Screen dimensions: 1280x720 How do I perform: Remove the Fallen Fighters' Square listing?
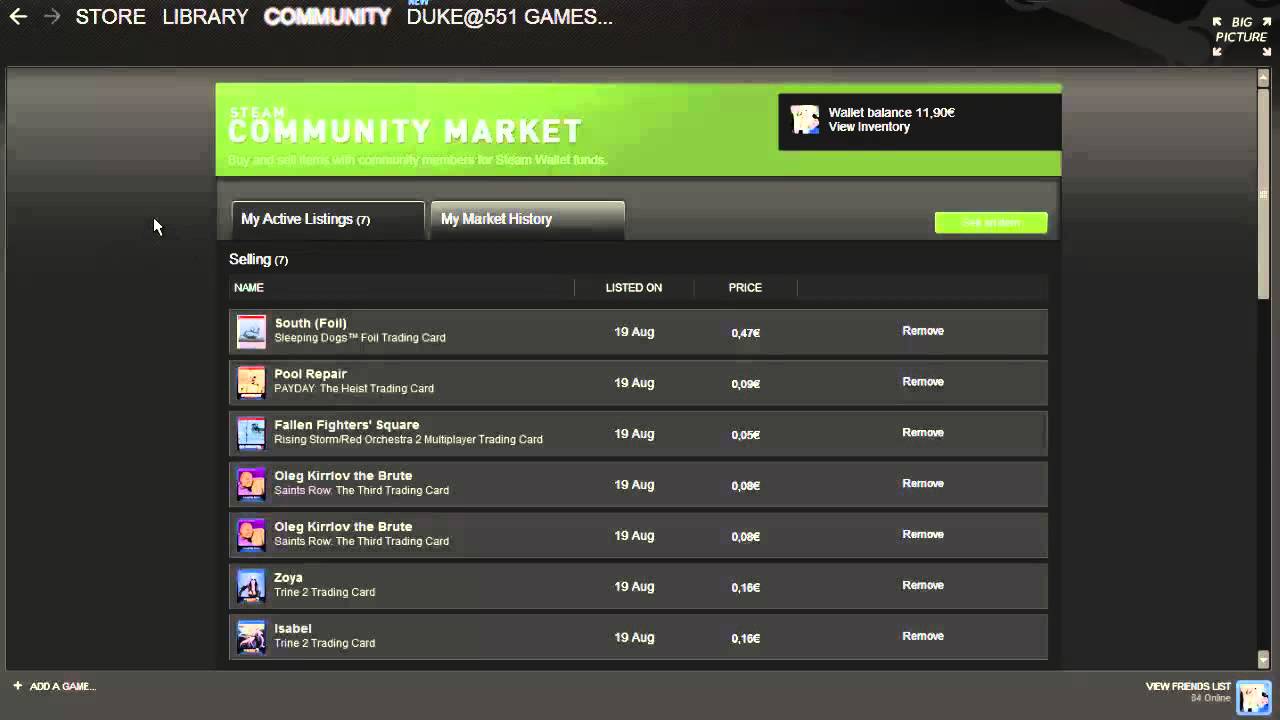click(x=923, y=433)
